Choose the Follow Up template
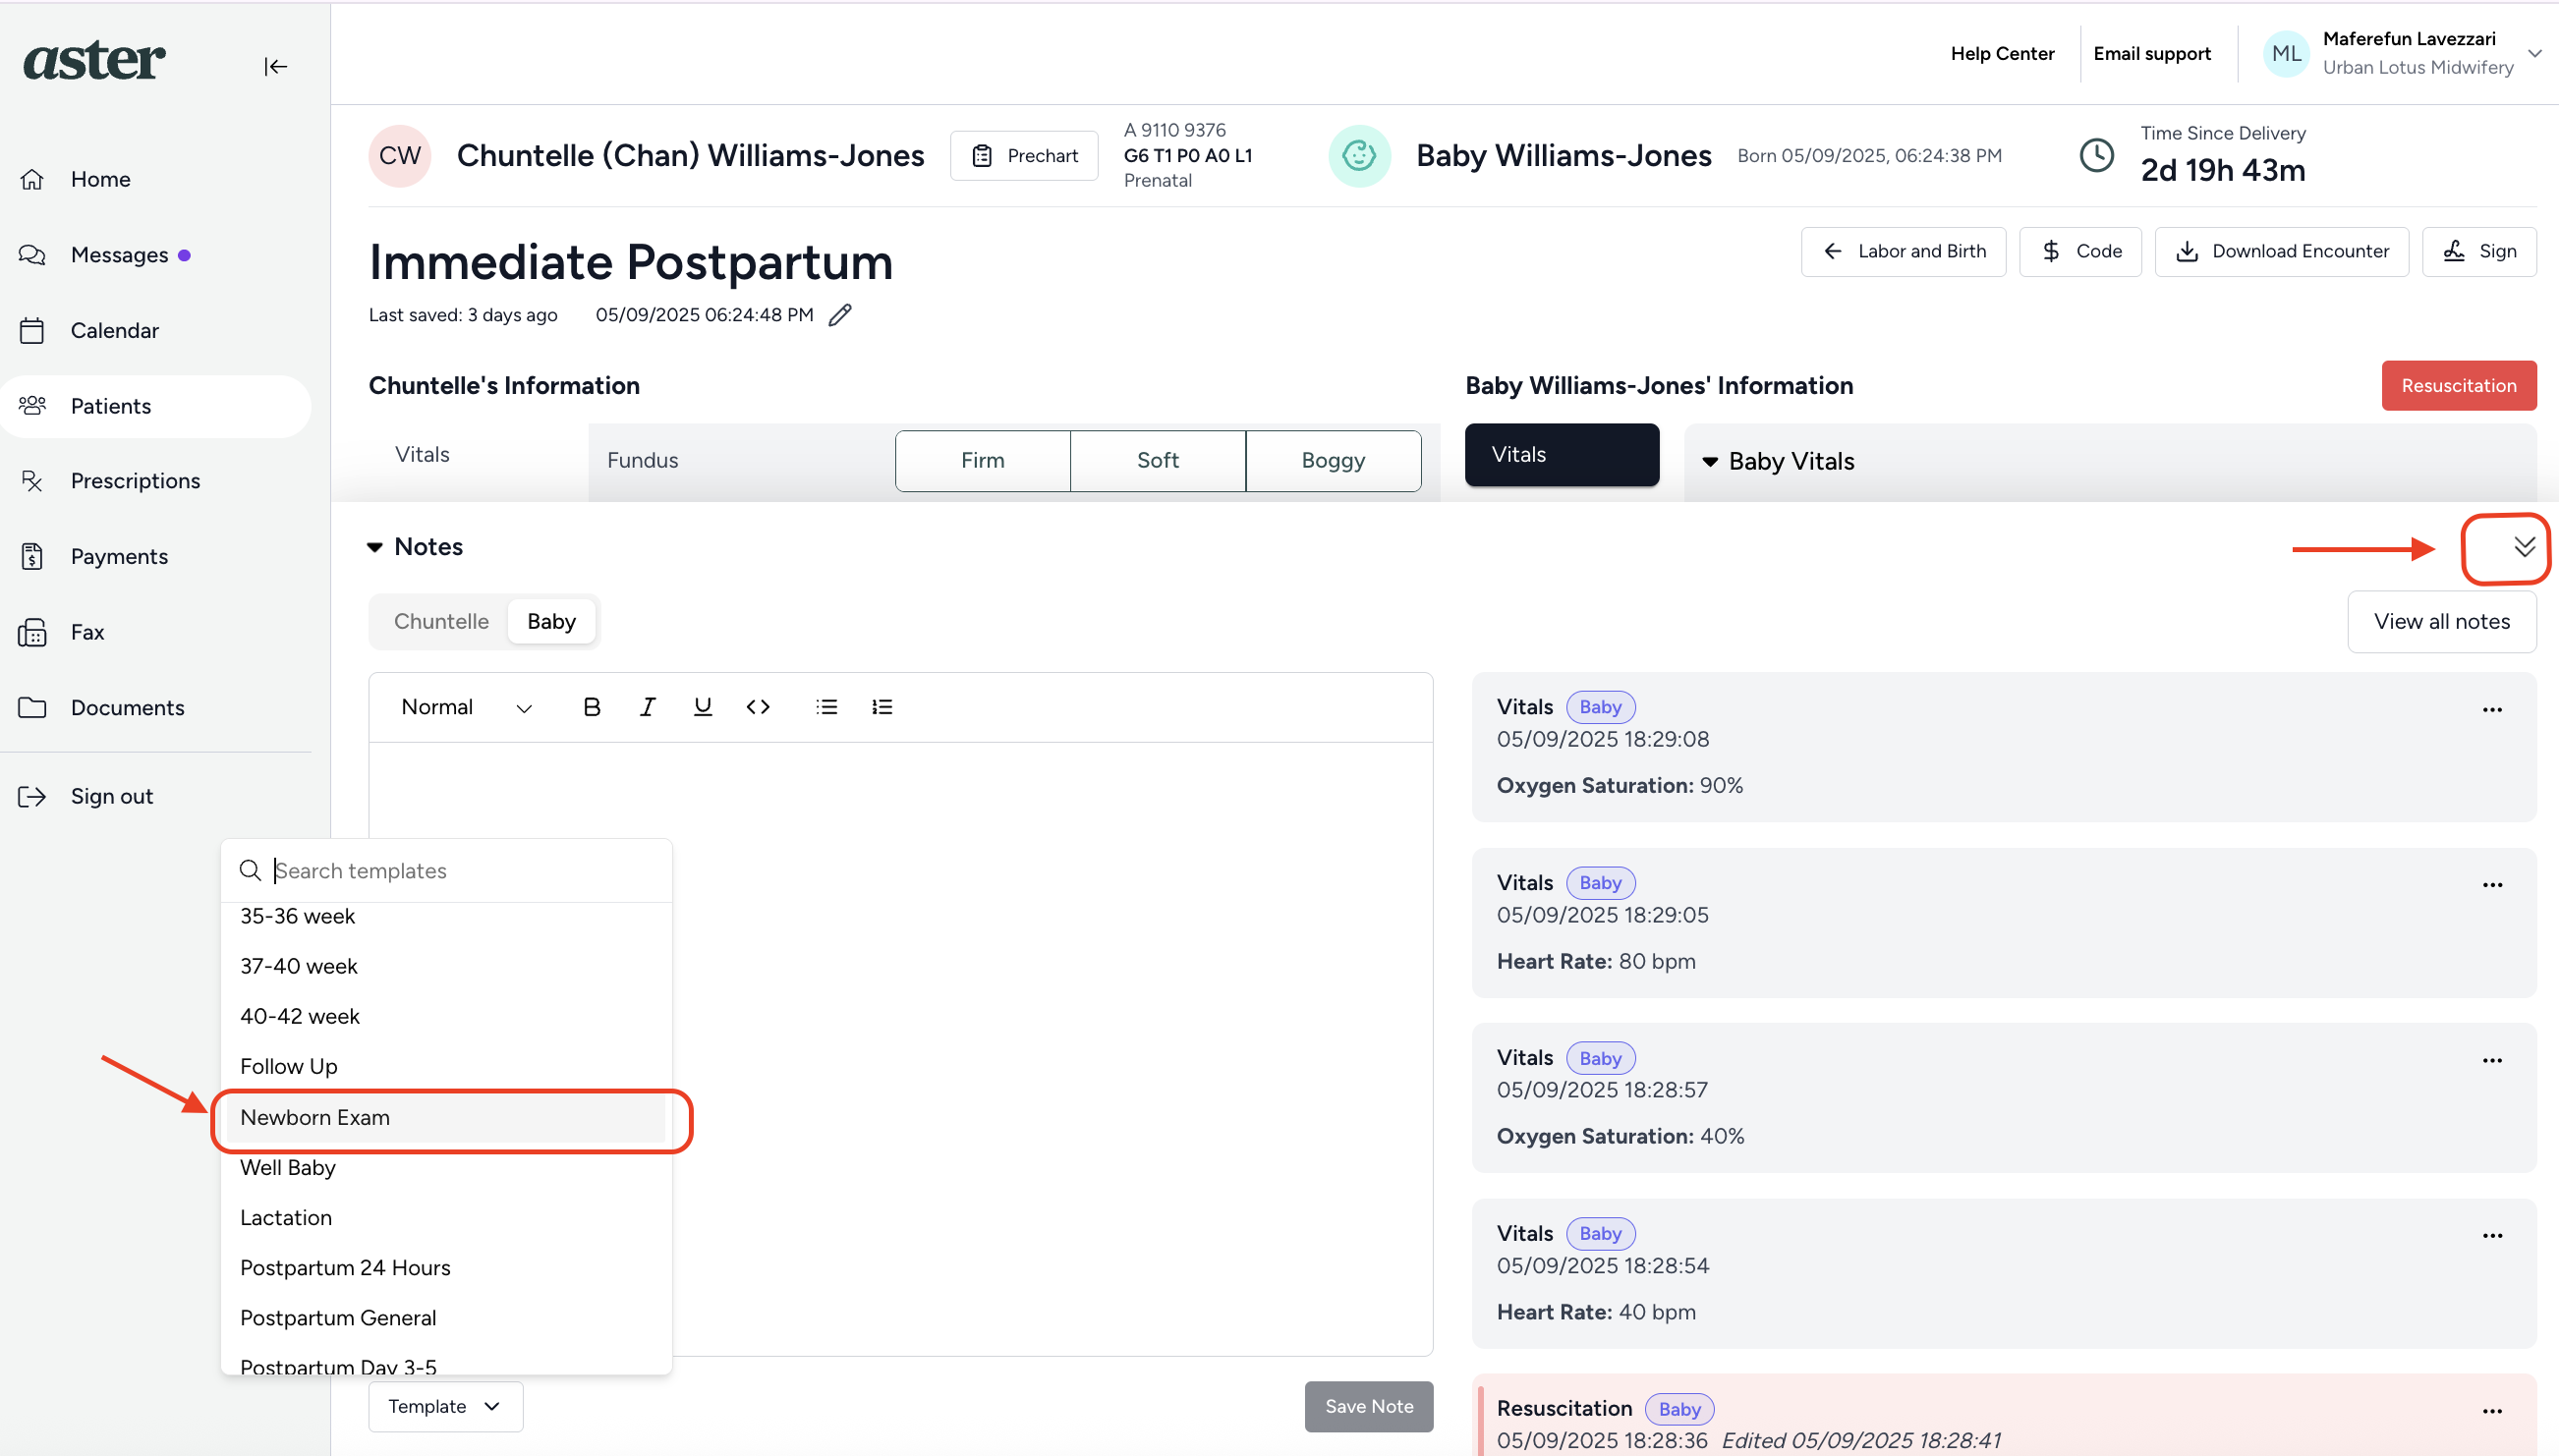The height and width of the screenshot is (1456, 2559). 446,1066
